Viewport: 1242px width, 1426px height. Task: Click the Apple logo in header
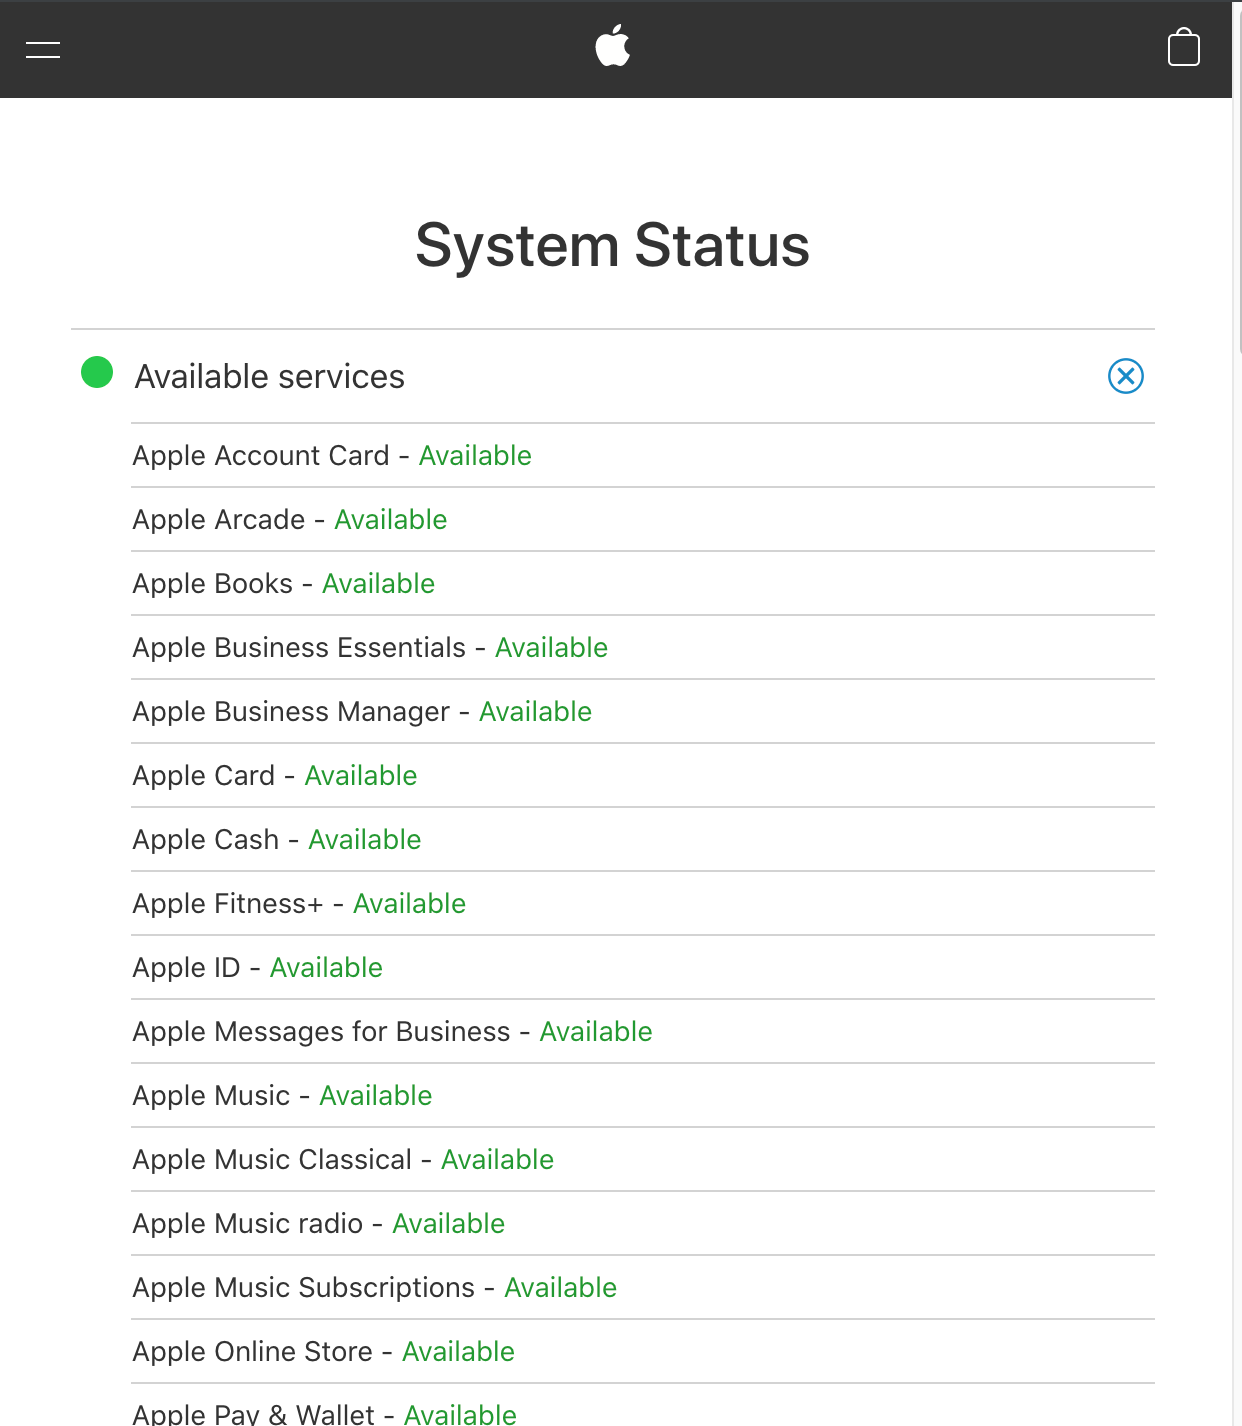coord(613,47)
